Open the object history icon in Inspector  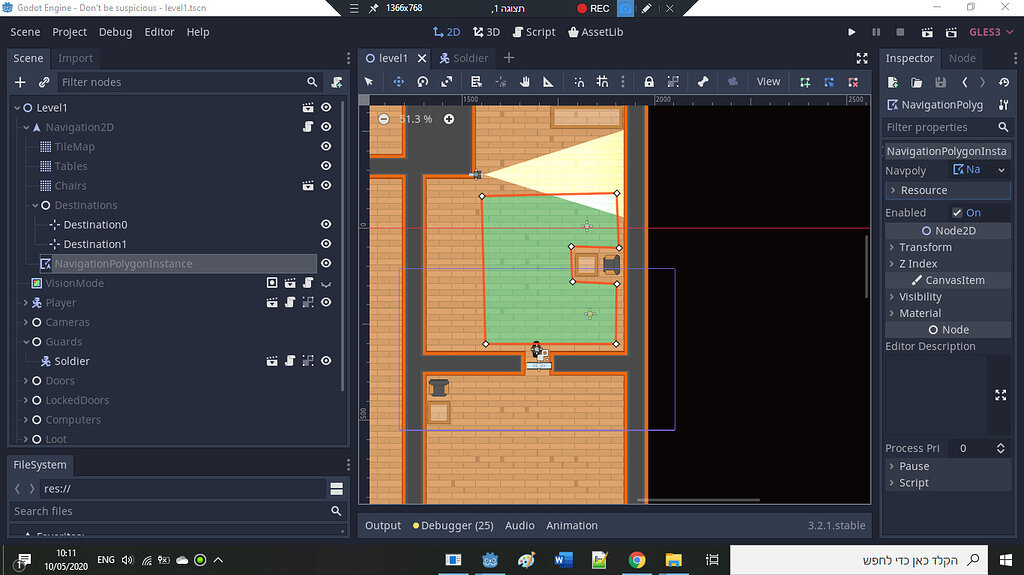1003,82
